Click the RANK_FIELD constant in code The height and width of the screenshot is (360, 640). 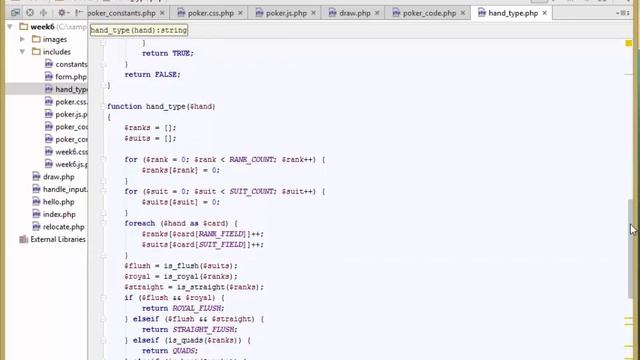coord(221,234)
